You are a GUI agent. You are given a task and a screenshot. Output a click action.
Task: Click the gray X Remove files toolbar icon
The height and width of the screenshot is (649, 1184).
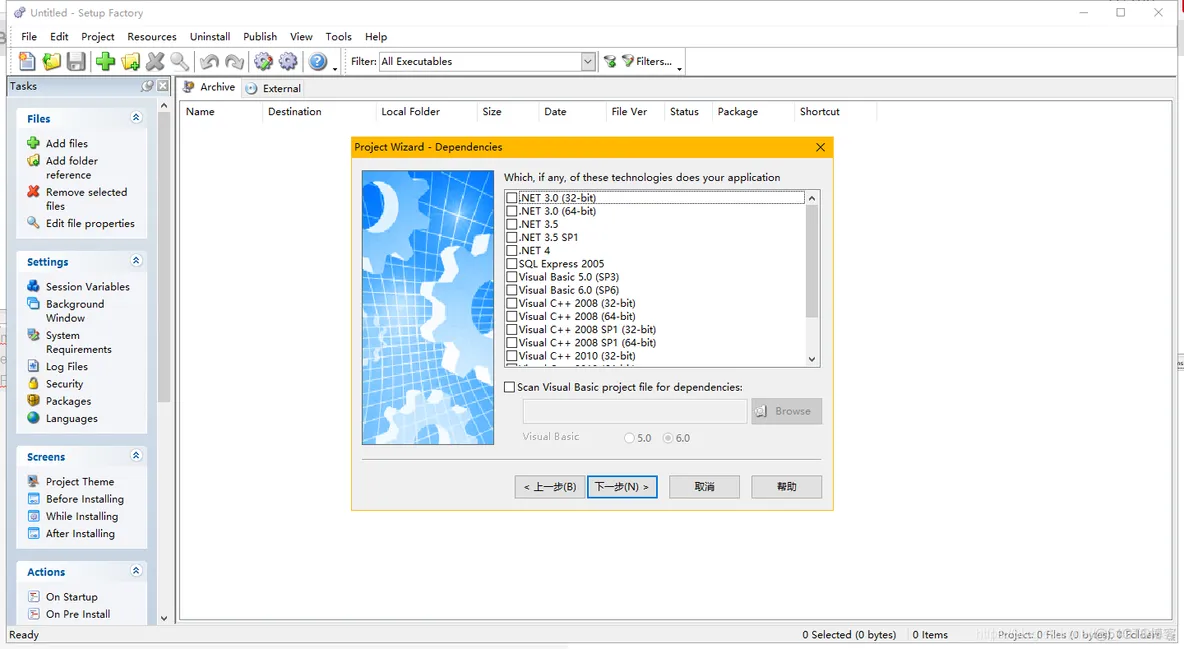coord(155,61)
